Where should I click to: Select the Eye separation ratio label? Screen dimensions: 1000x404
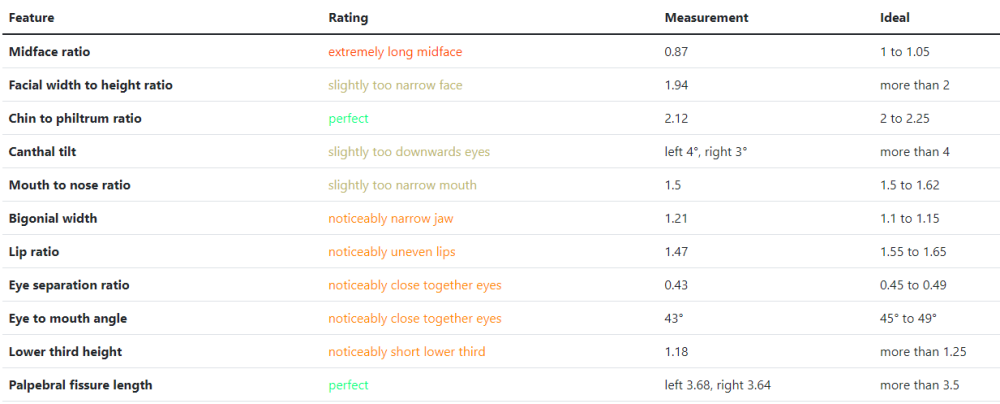(69, 285)
